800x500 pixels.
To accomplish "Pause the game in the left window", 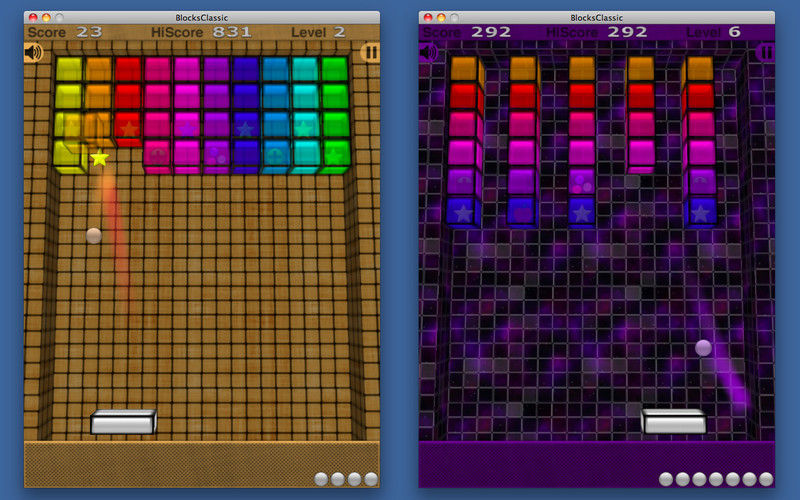I will point(370,53).
